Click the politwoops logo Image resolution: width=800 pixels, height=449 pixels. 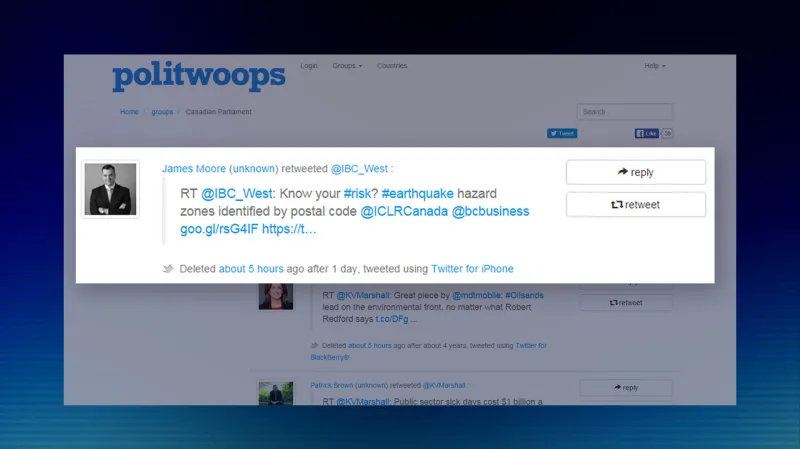198,77
